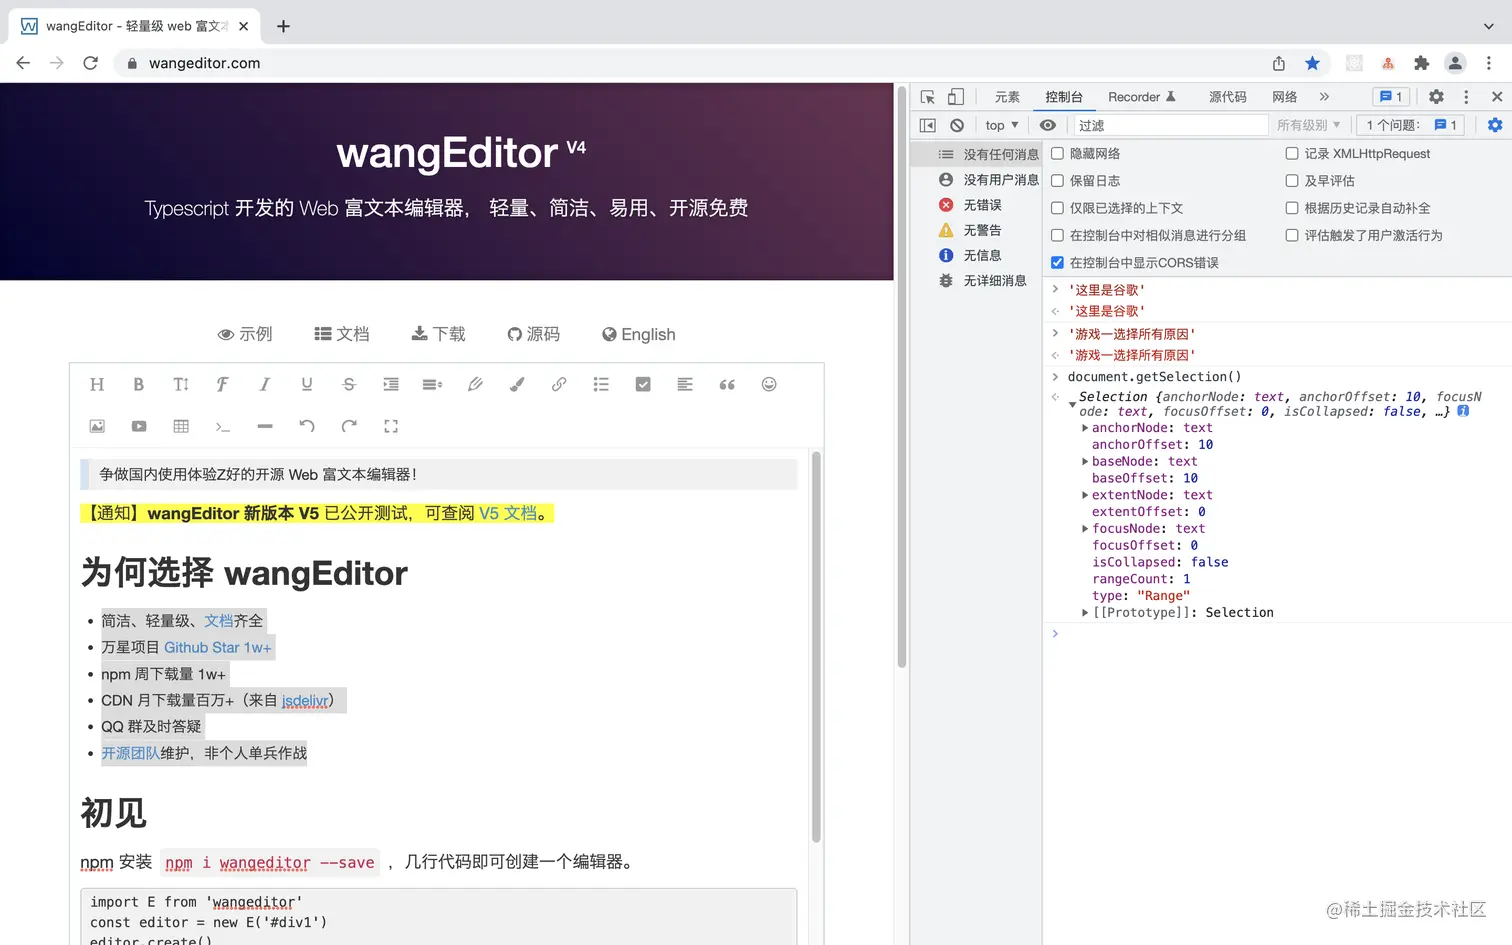Toggle strikethrough formatting

click(349, 384)
